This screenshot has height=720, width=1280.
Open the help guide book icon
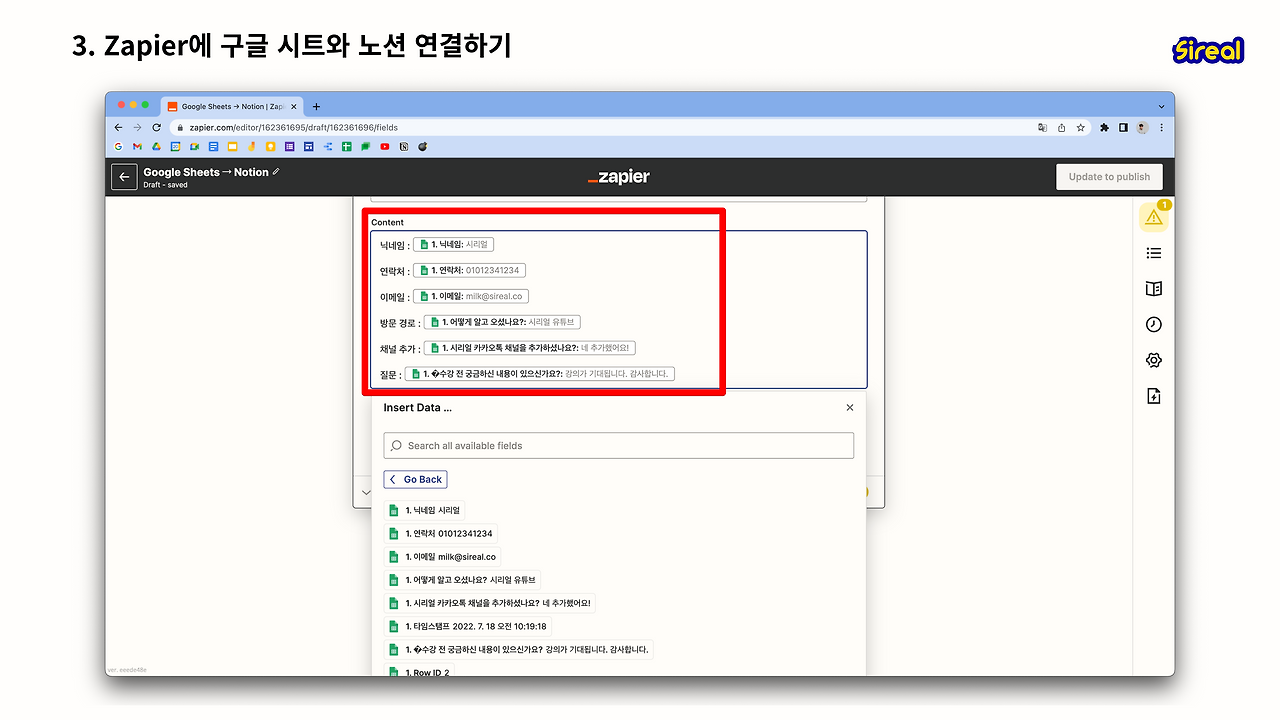pyautogui.click(x=1154, y=289)
